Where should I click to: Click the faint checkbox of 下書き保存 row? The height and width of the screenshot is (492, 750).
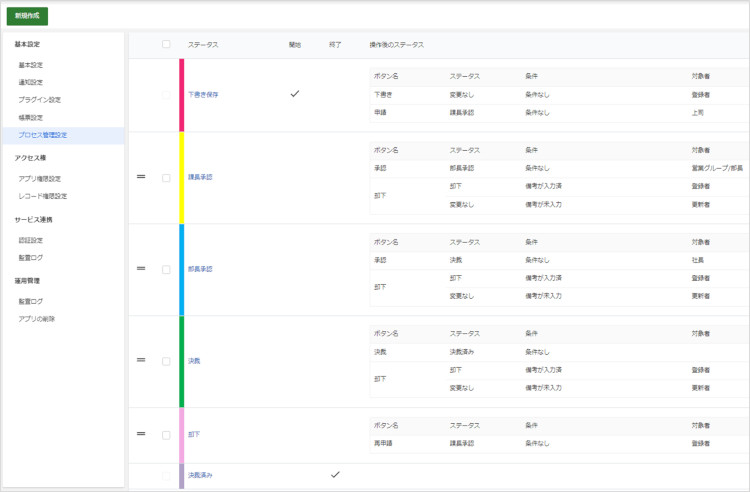(x=166, y=95)
